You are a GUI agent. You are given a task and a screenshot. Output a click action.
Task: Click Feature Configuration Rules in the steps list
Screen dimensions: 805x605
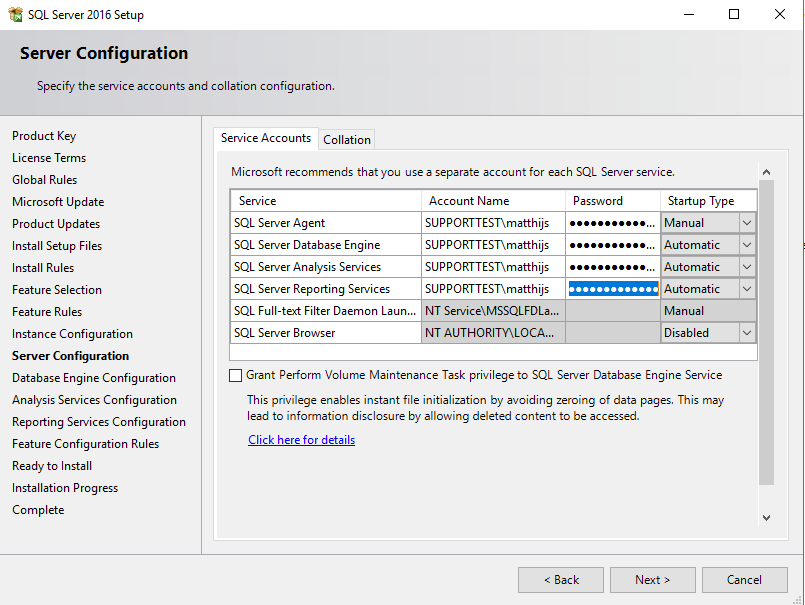click(x=86, y=444)
